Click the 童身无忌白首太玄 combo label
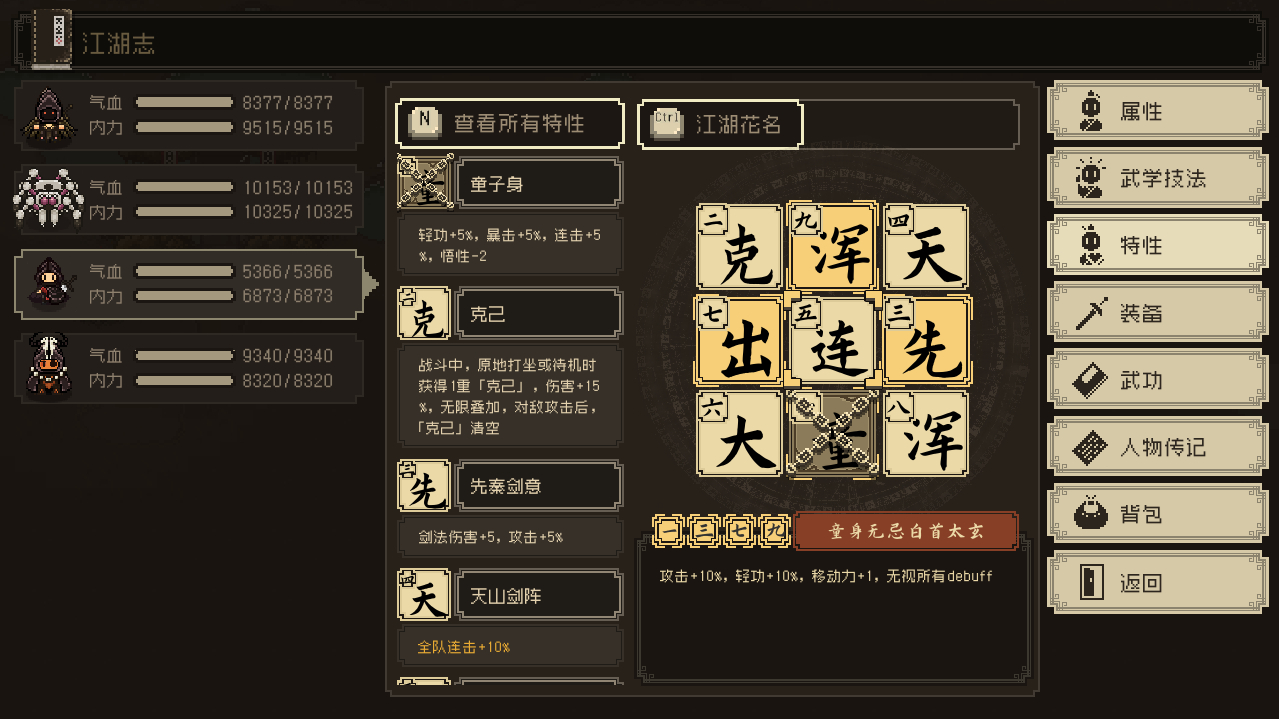 point(906,531)
